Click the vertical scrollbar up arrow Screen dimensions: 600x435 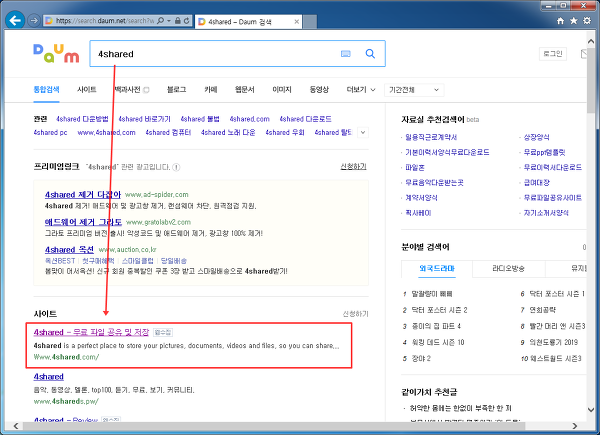(x=591, y=41)
